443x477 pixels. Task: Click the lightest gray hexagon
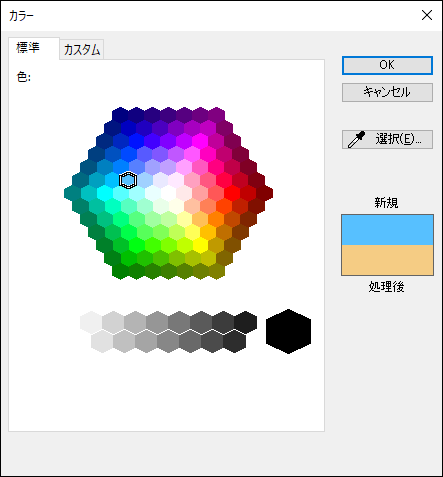coord(91,322)
